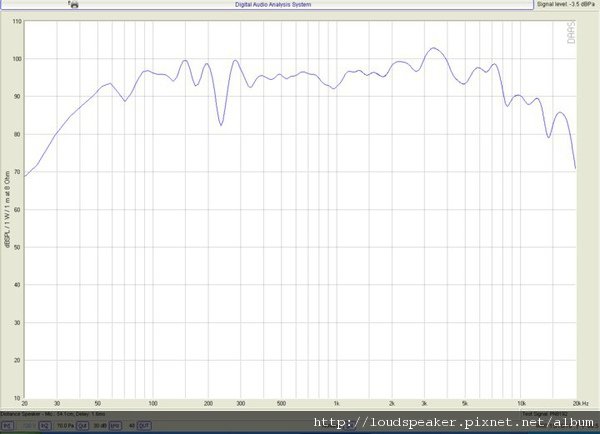This screenshot has height=434, width=600.
Task: Click the response curve's highest peak above 3k
Action: click(x=433, y=48)
